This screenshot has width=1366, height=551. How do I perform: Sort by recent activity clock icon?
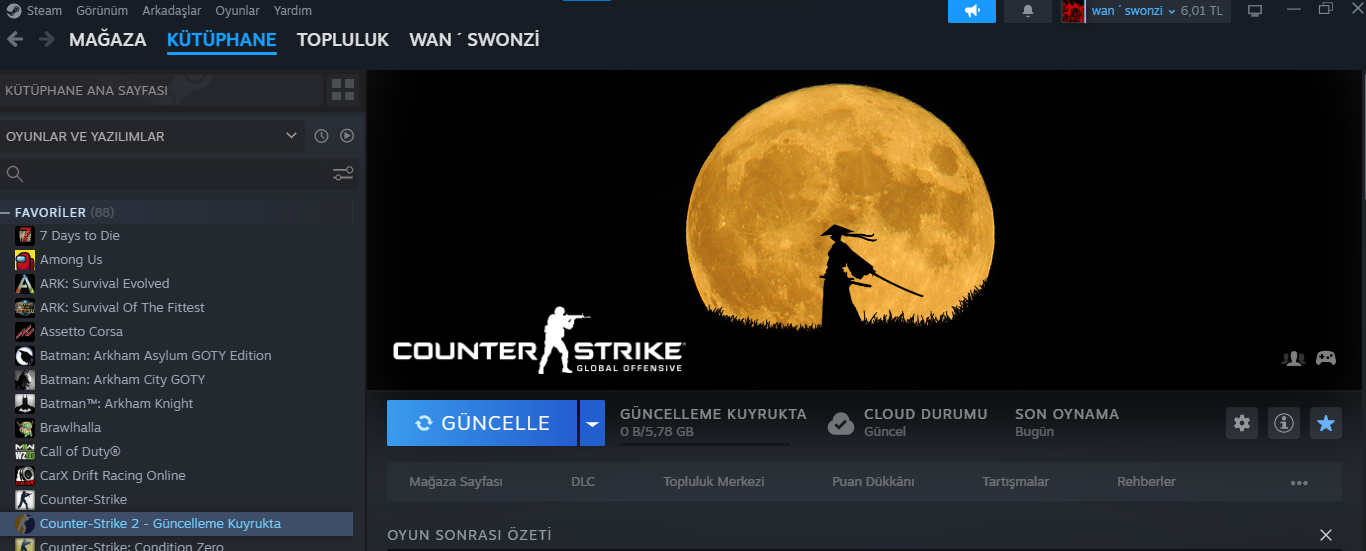(x=321, y=136)
